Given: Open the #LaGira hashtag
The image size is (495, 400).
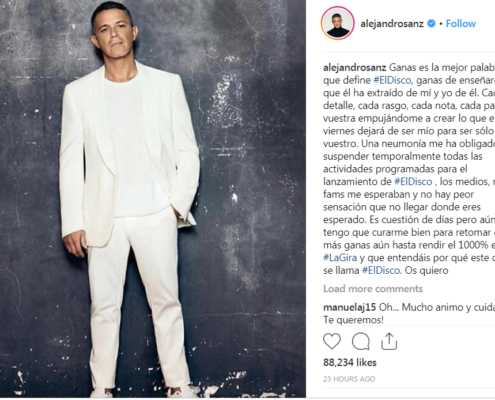Looking at the screenshot, I should tap(340, 258).
